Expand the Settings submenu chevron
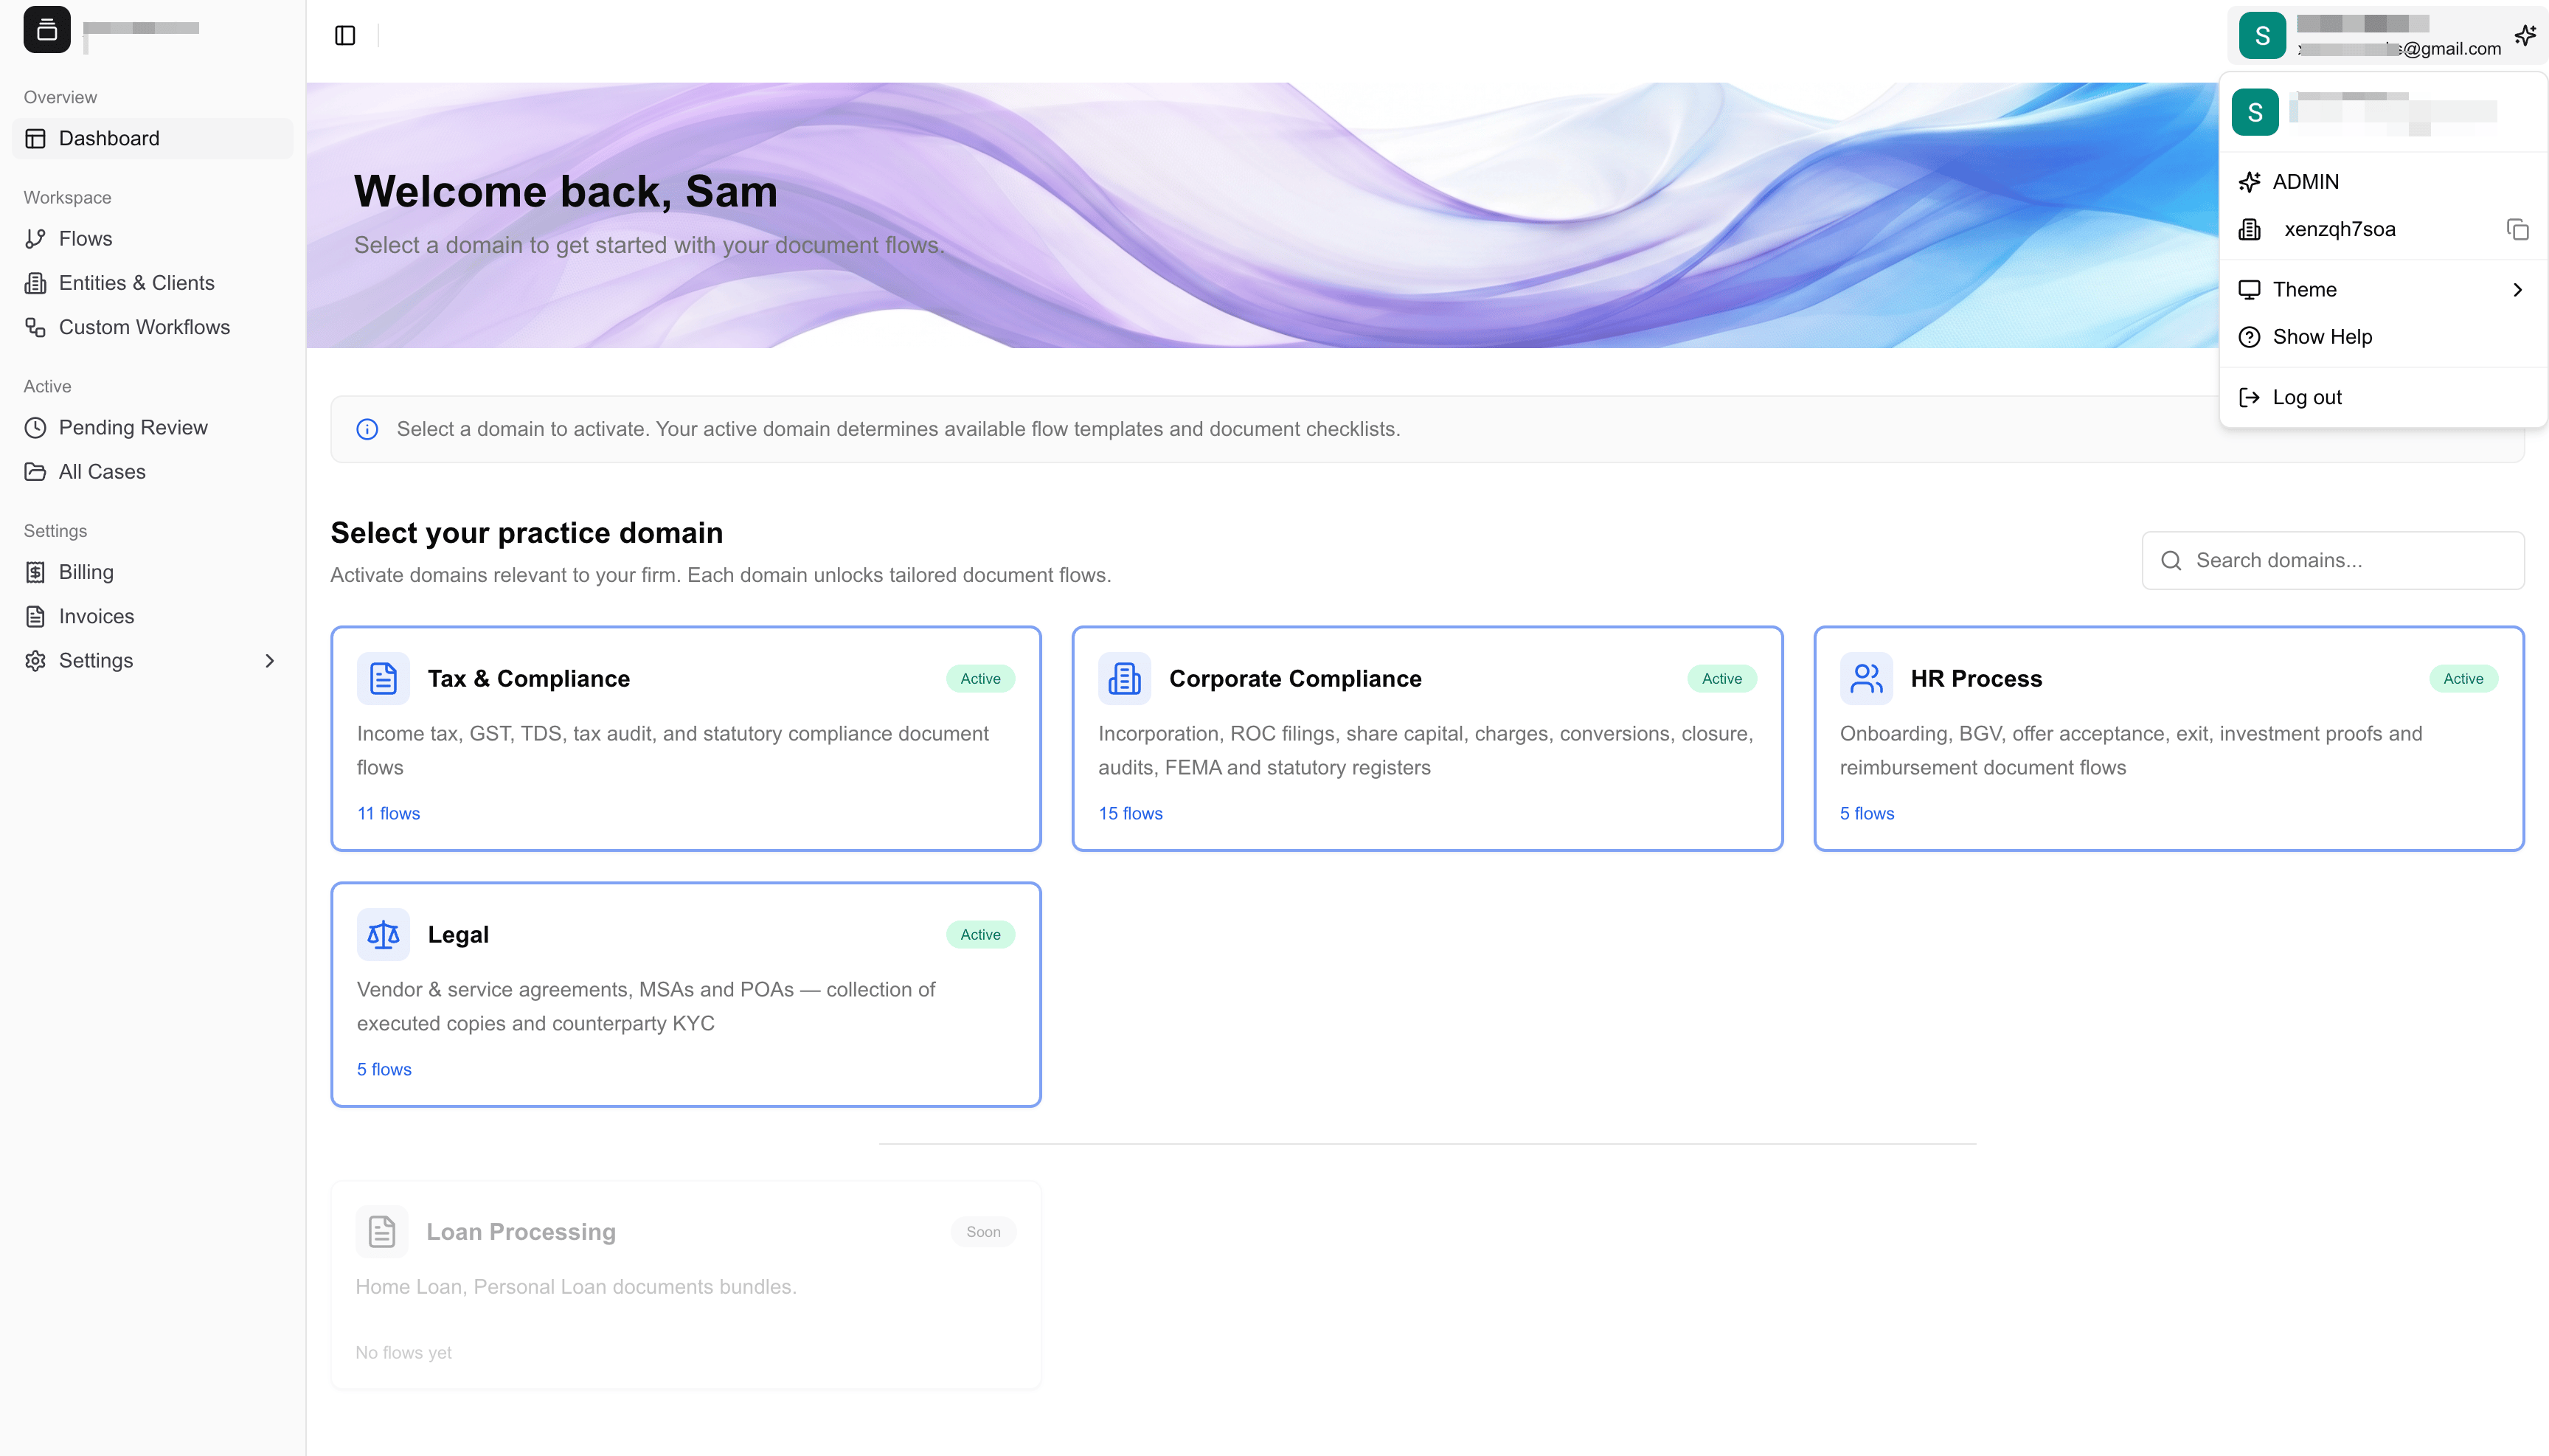 coord(269,661)
